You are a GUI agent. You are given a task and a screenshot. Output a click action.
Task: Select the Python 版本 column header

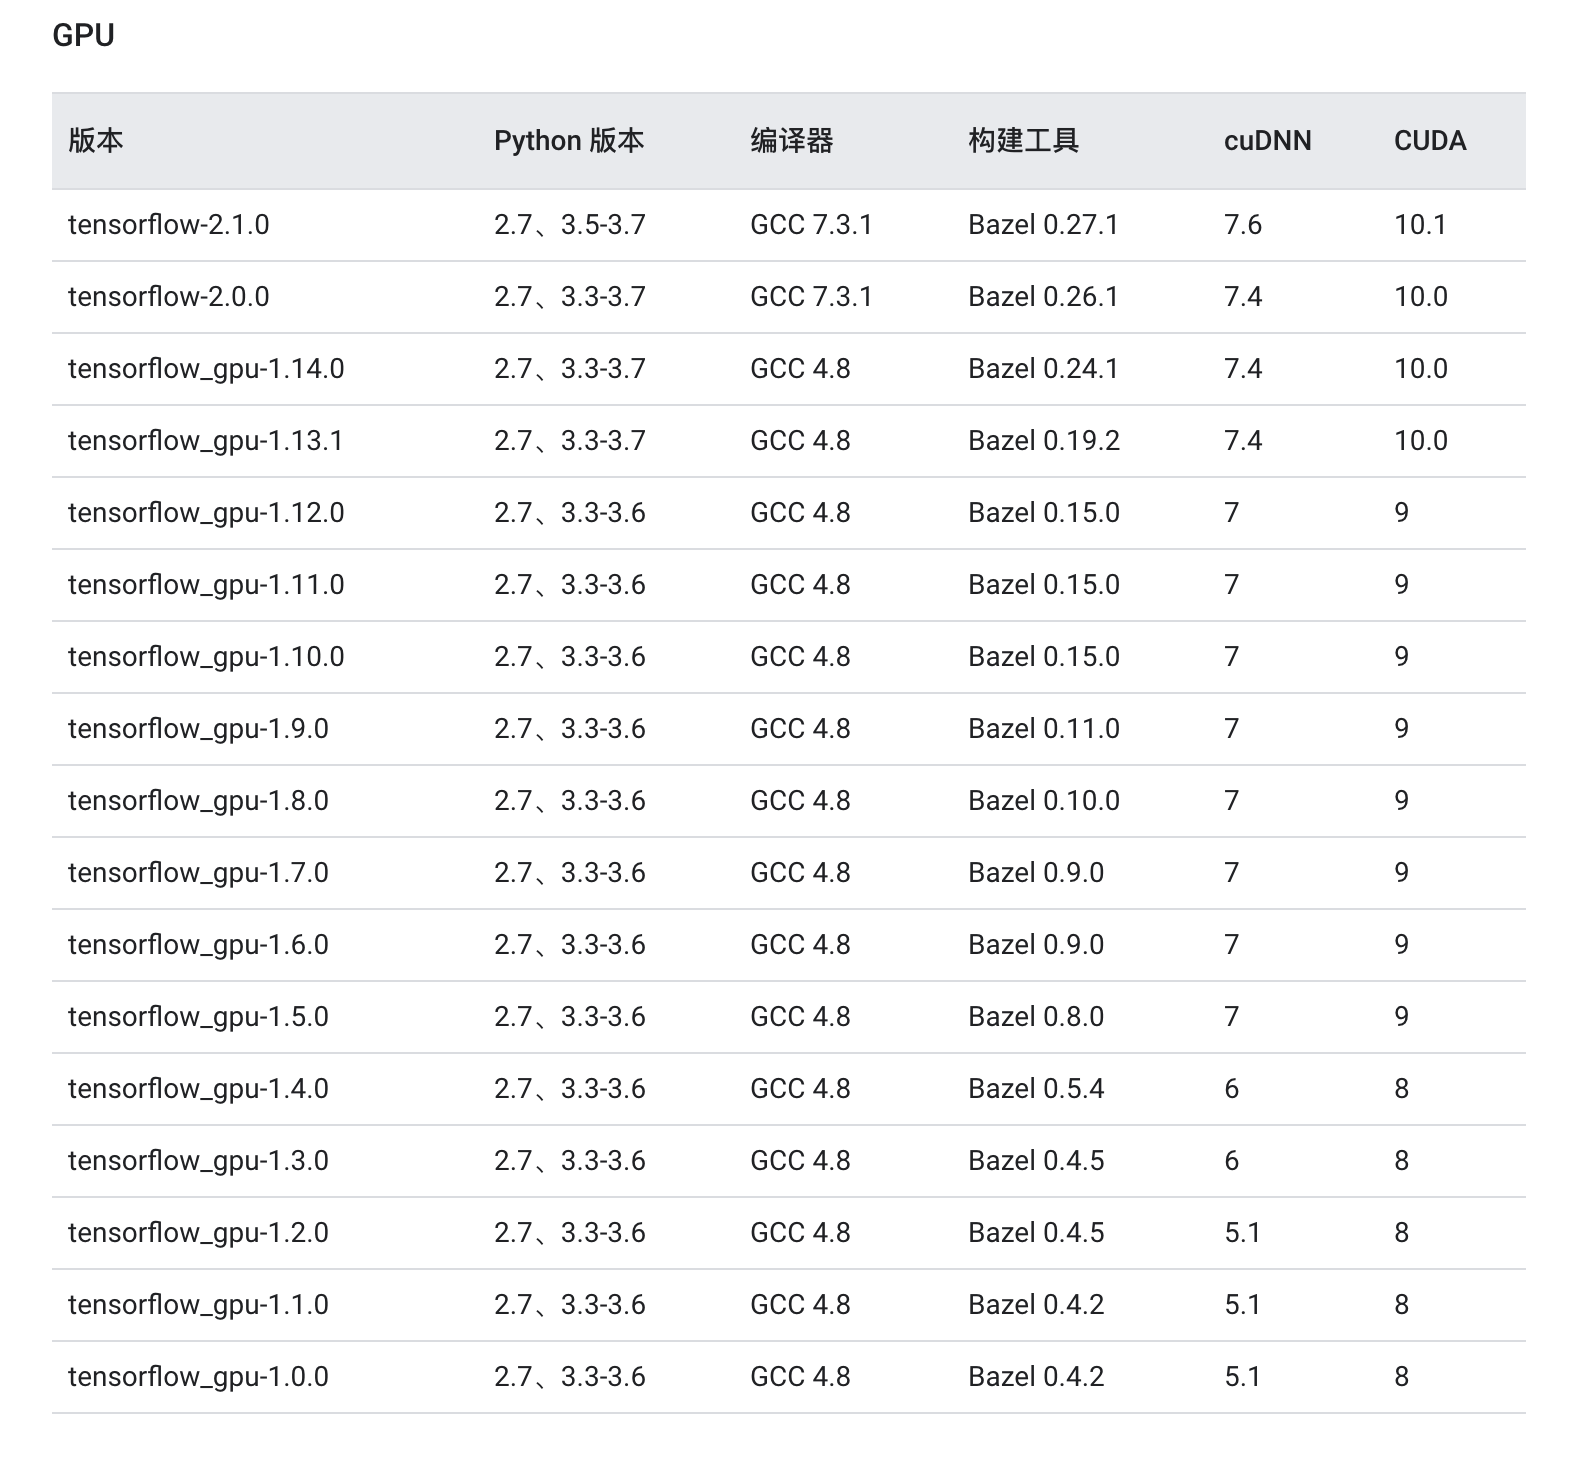pos(569,141)
